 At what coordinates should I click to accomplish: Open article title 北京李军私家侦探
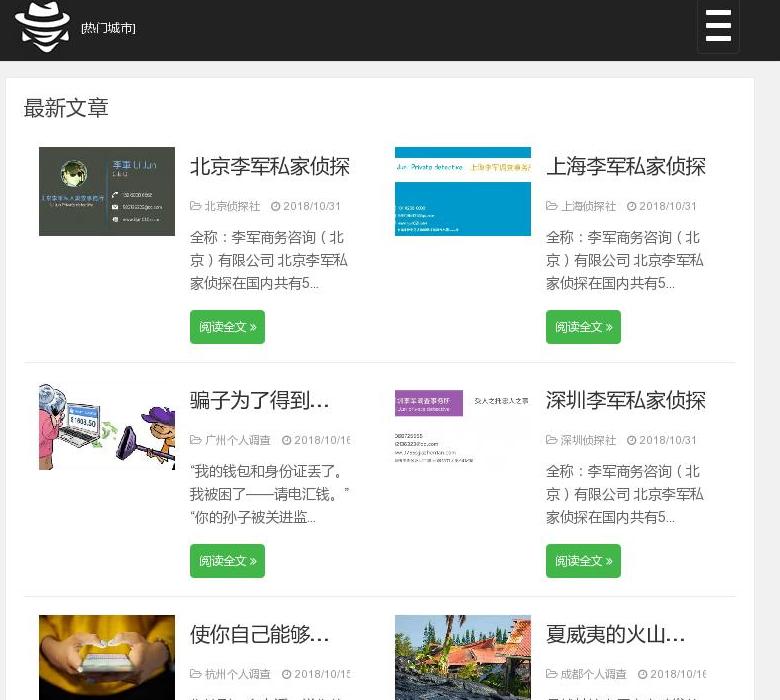270,167
